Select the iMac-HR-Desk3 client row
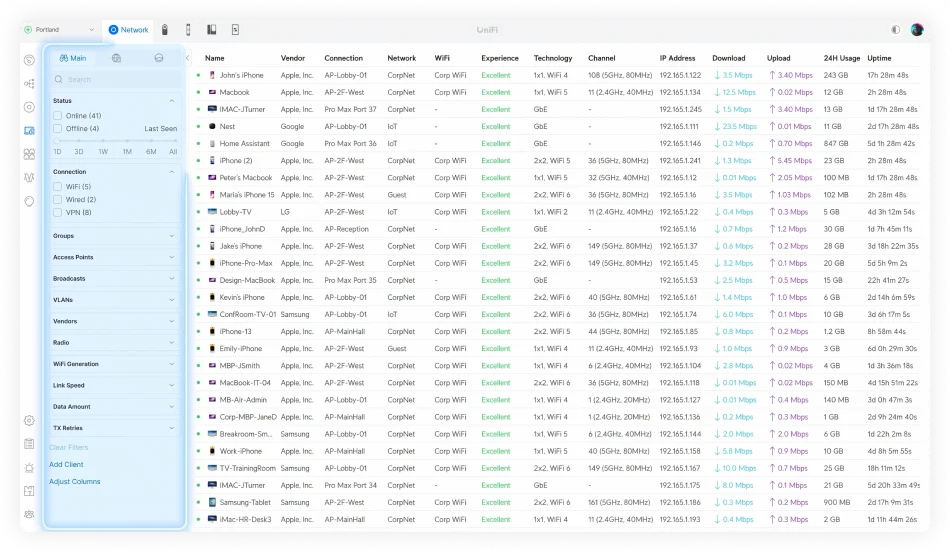The image size is (950, 552). [557, 519]
